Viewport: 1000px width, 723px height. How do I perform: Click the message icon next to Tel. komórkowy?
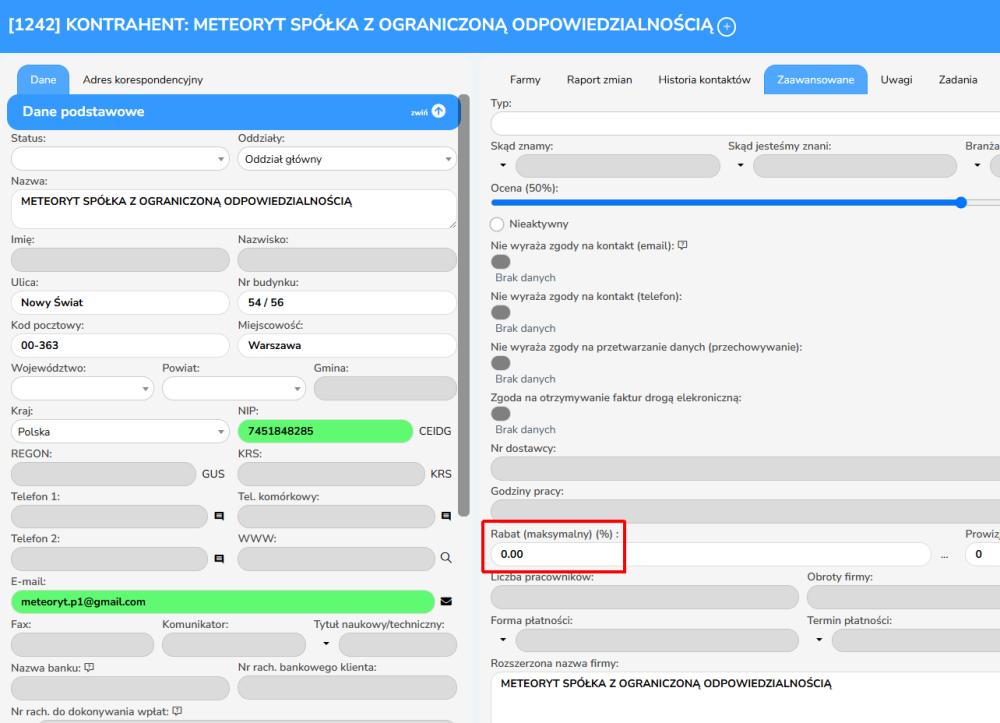pos(446,516)
